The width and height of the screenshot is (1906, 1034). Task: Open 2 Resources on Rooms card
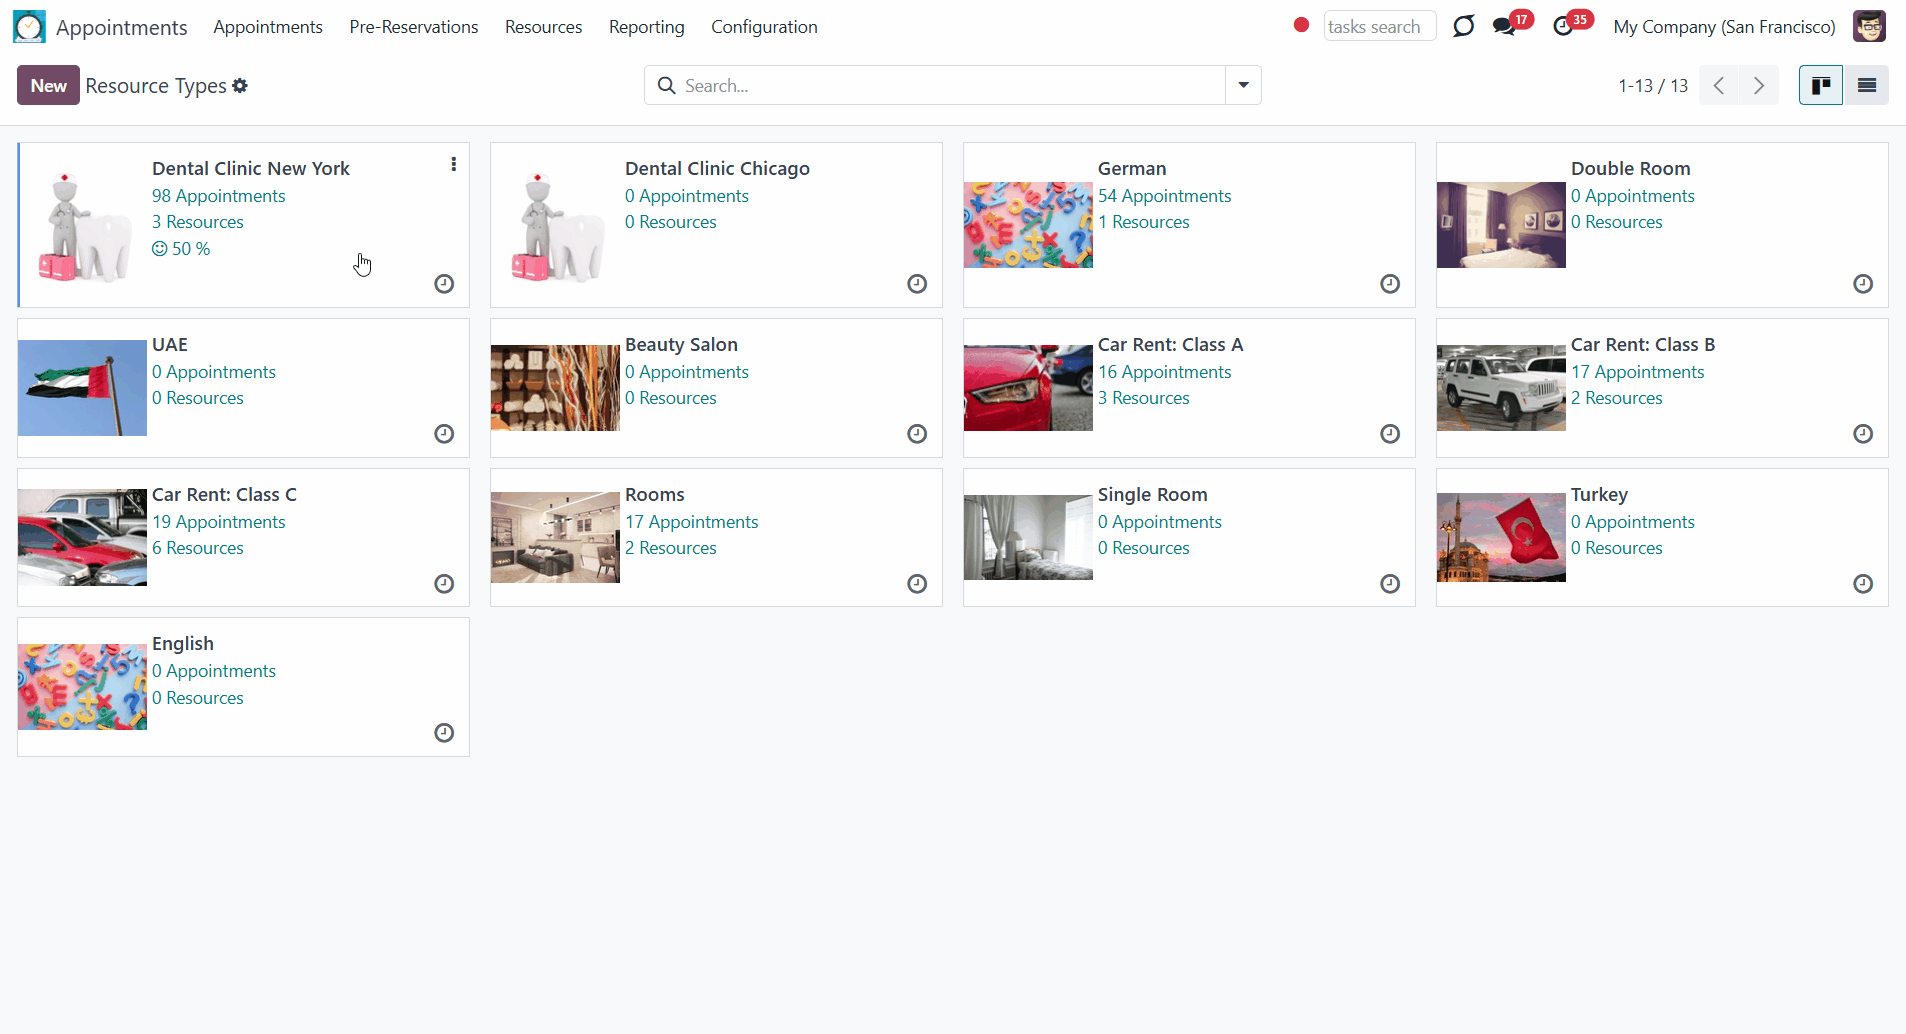[671, 548]
